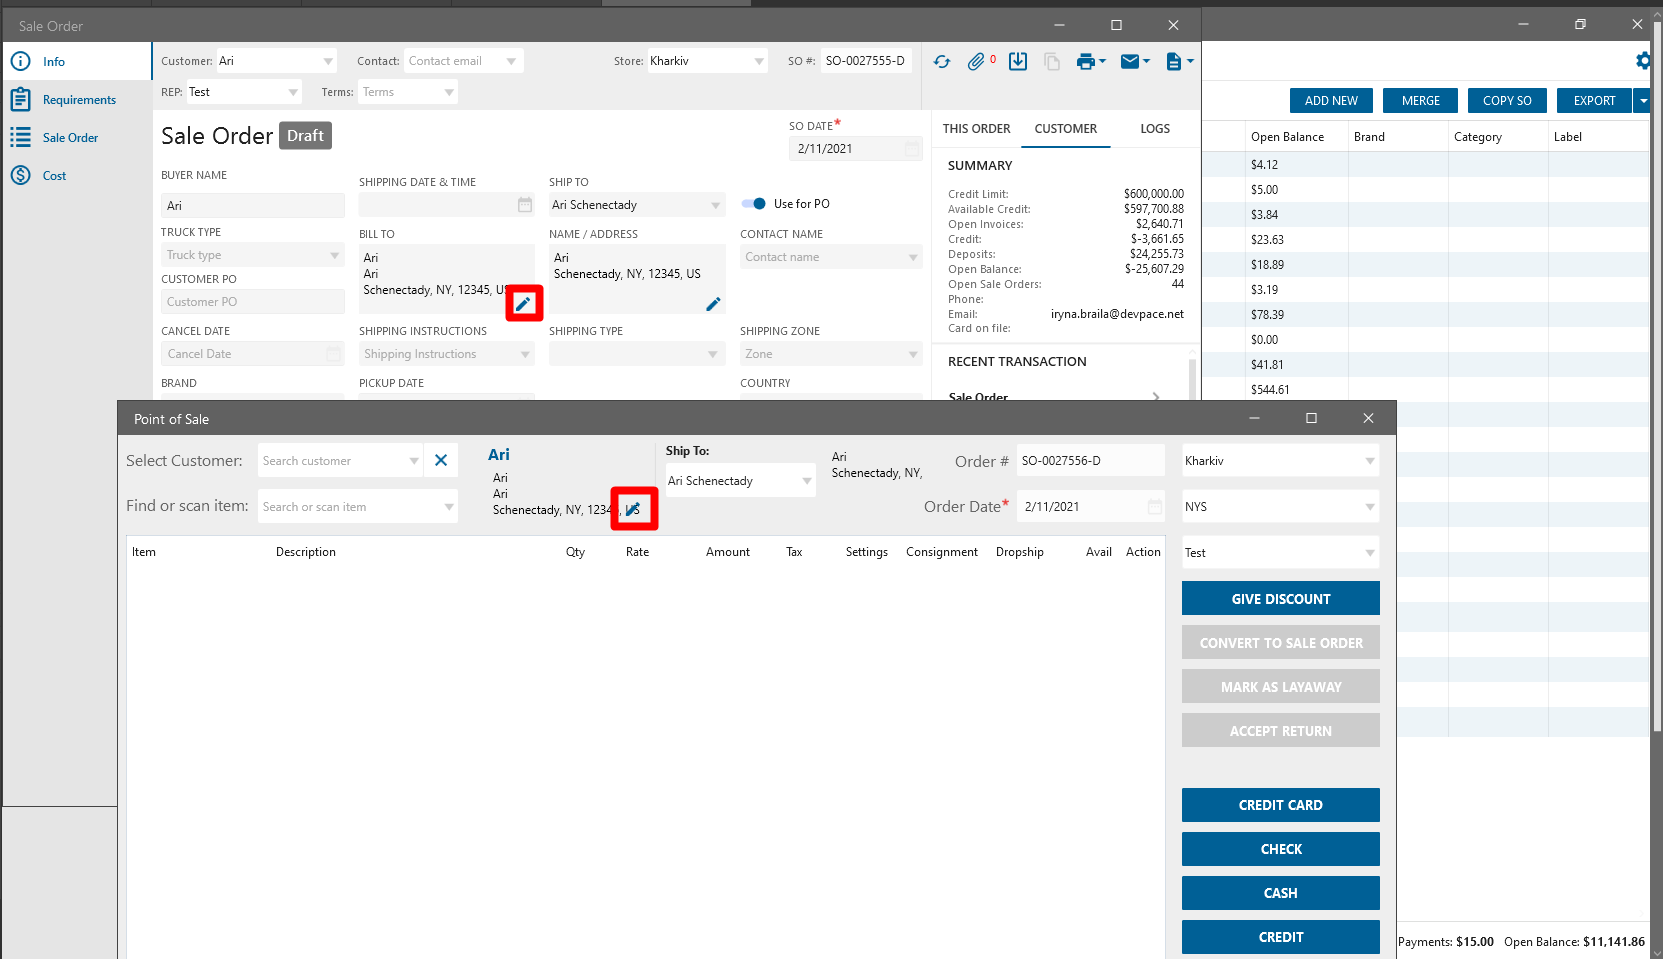Viewport: 1663px width, 959px height.
Task: Click the Brand column header
Action: [1369, 137]
